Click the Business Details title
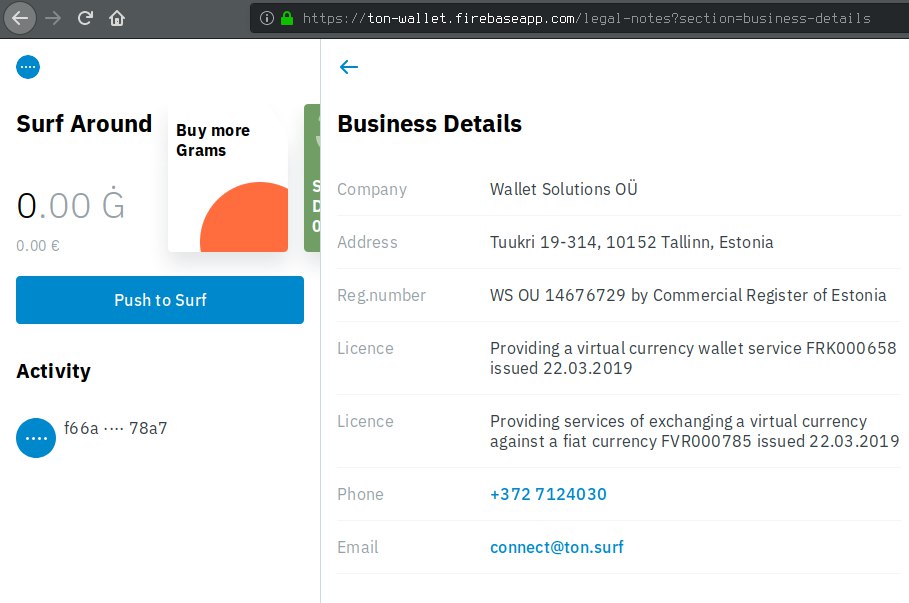The height and width of the screenshot is (603, 909). (x=430, y=124)
